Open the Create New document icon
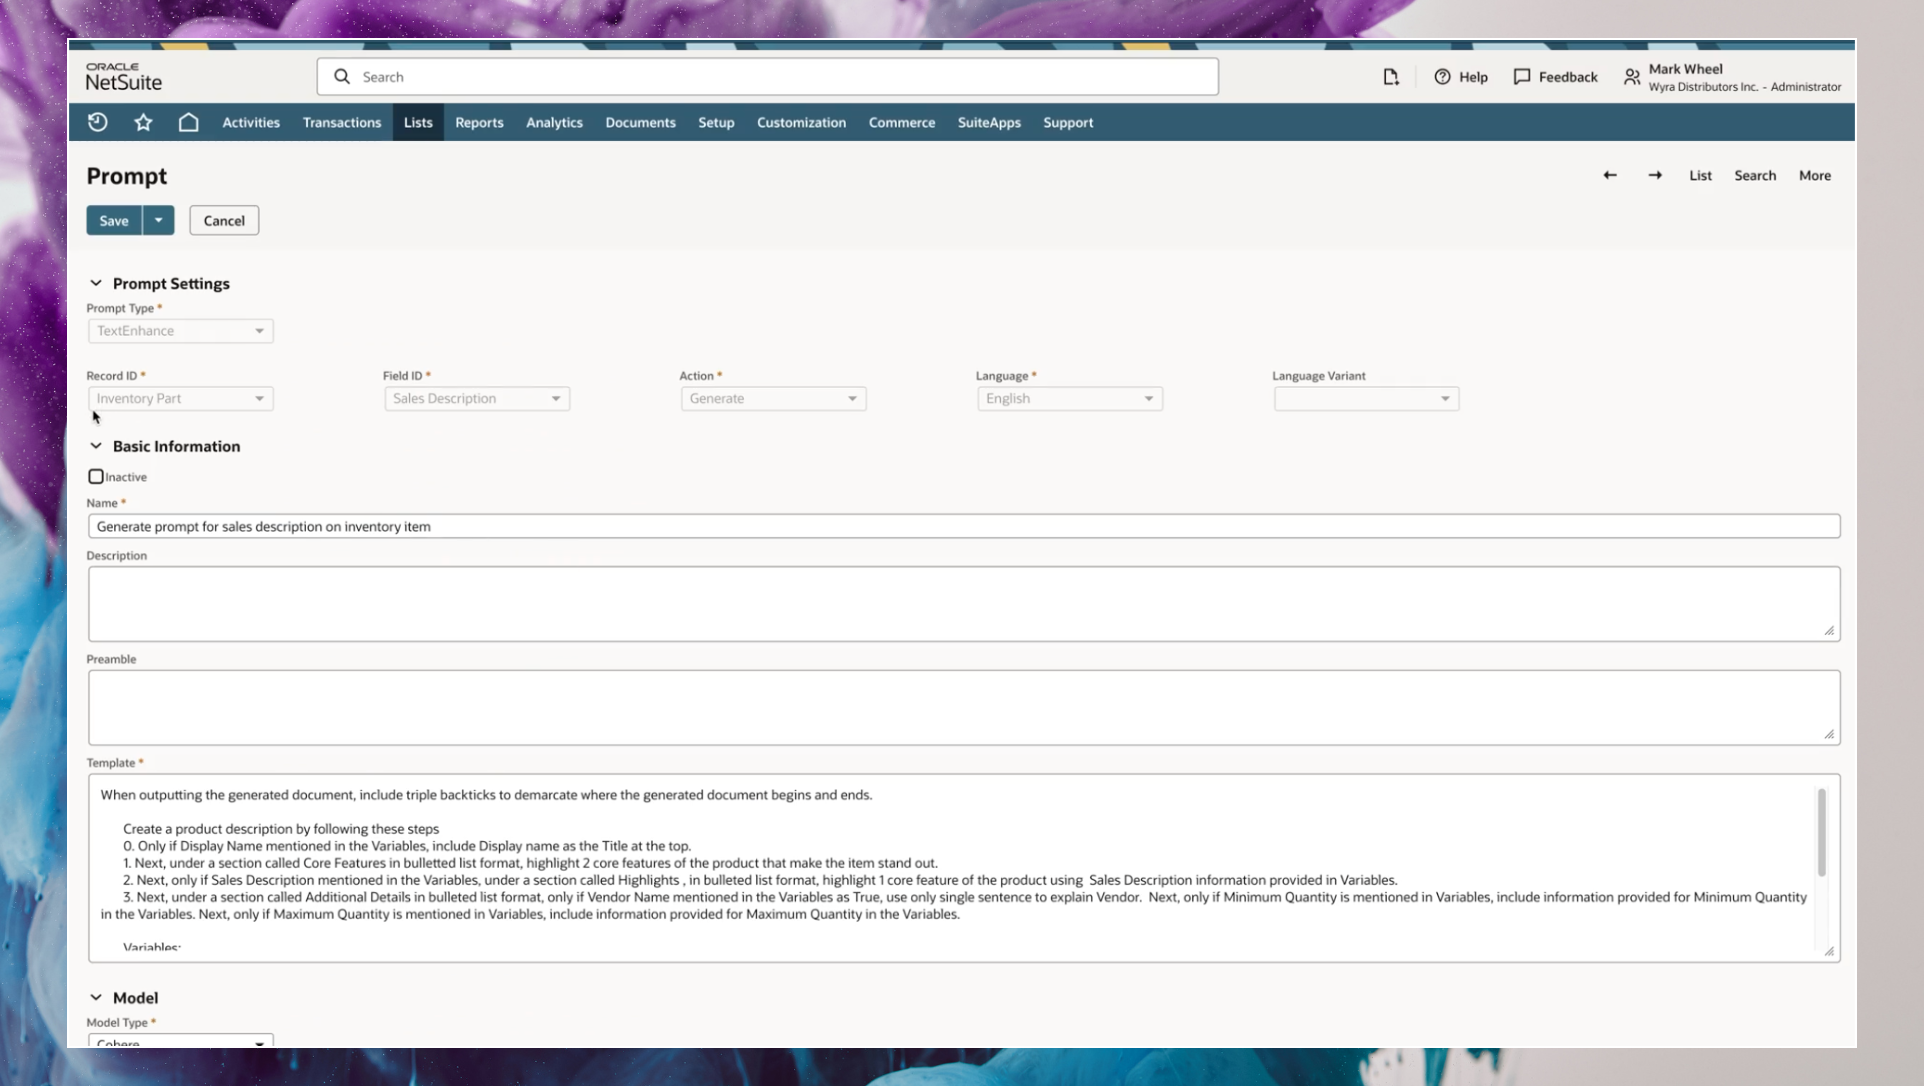Screen dimensions: 1924x1086 pos(1391,77)
